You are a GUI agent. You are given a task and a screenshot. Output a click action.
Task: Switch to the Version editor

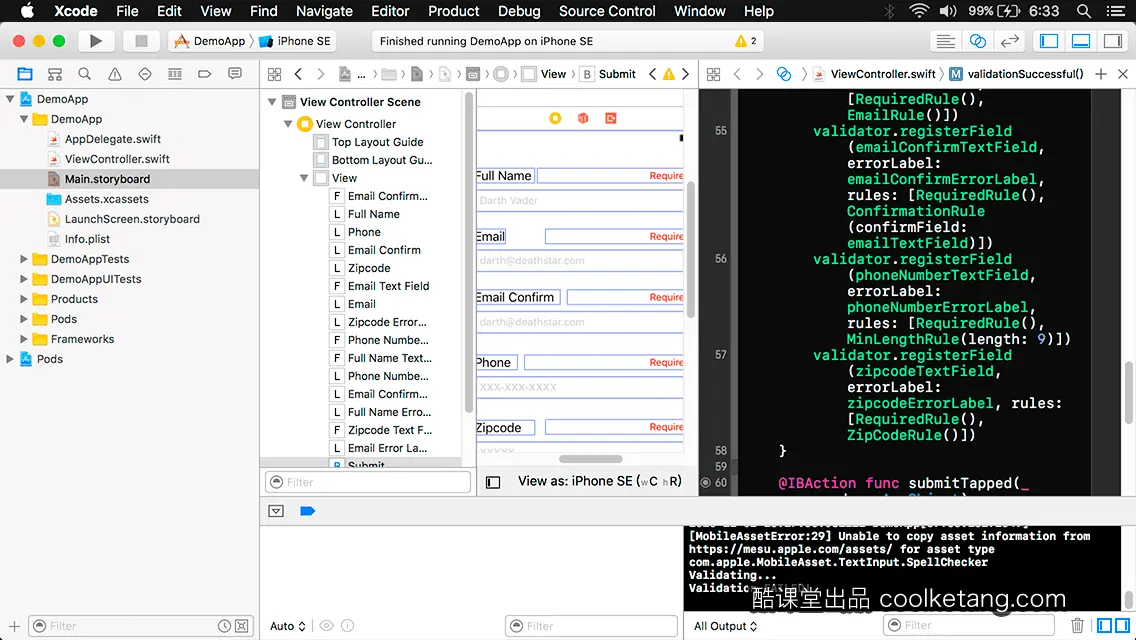point(1009,41)
